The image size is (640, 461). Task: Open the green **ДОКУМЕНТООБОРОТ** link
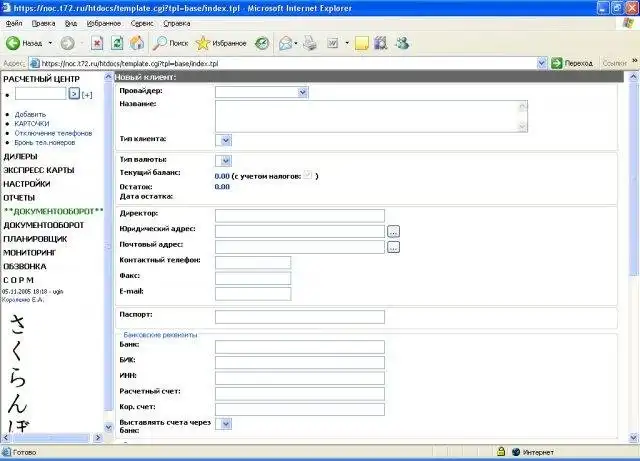[x=53, y=212]
